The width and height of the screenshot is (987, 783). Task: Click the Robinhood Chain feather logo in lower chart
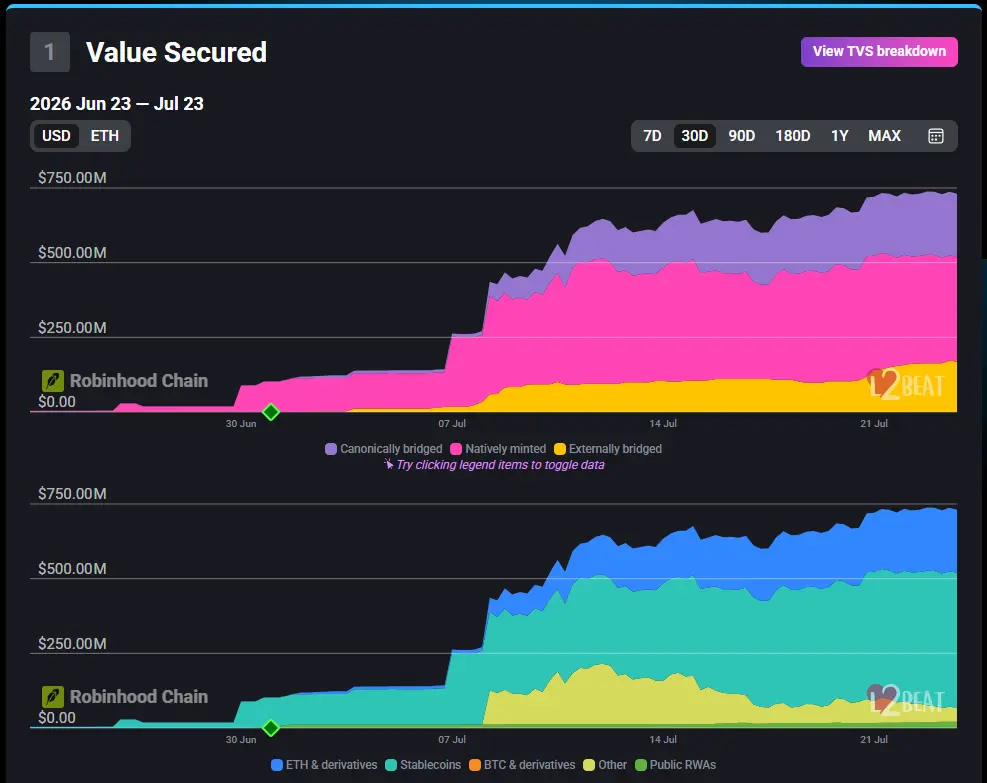pyautogui.click(x=53, y=697)
